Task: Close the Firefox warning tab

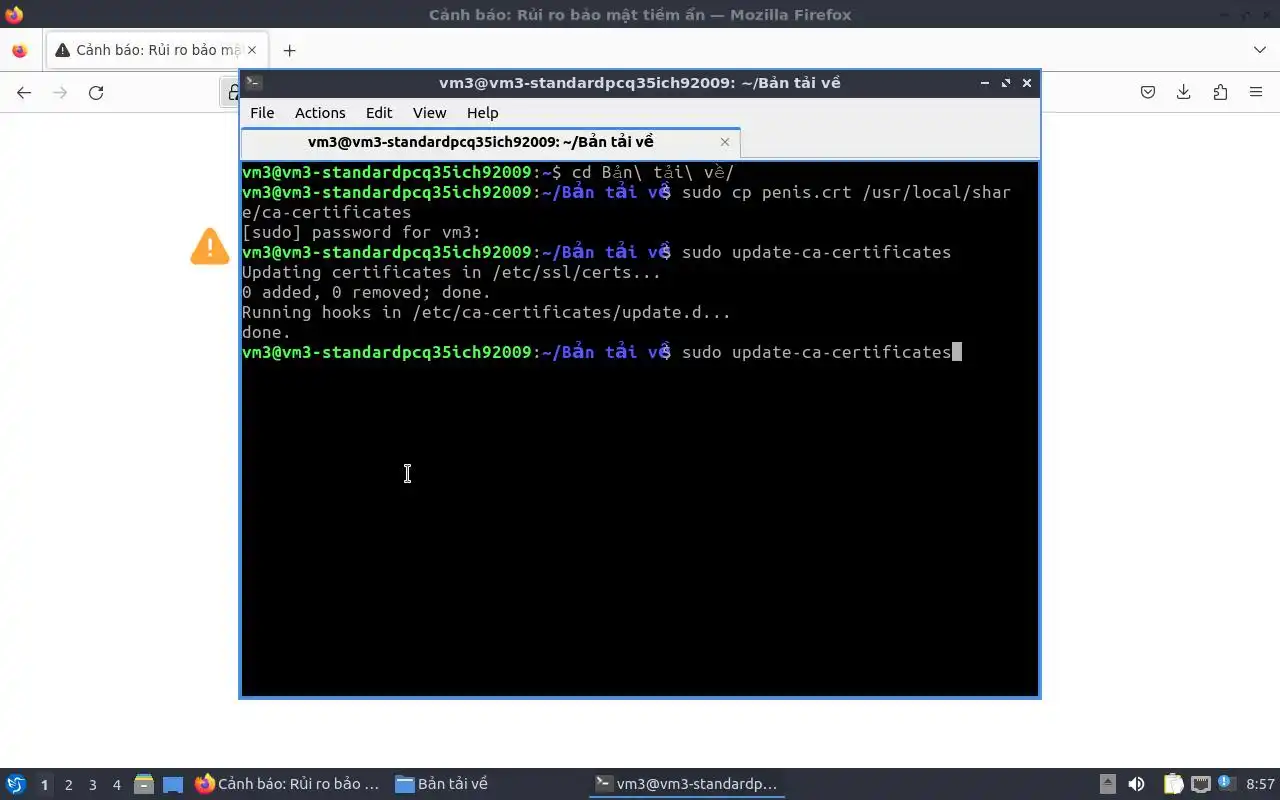Action: coord(252,50)
